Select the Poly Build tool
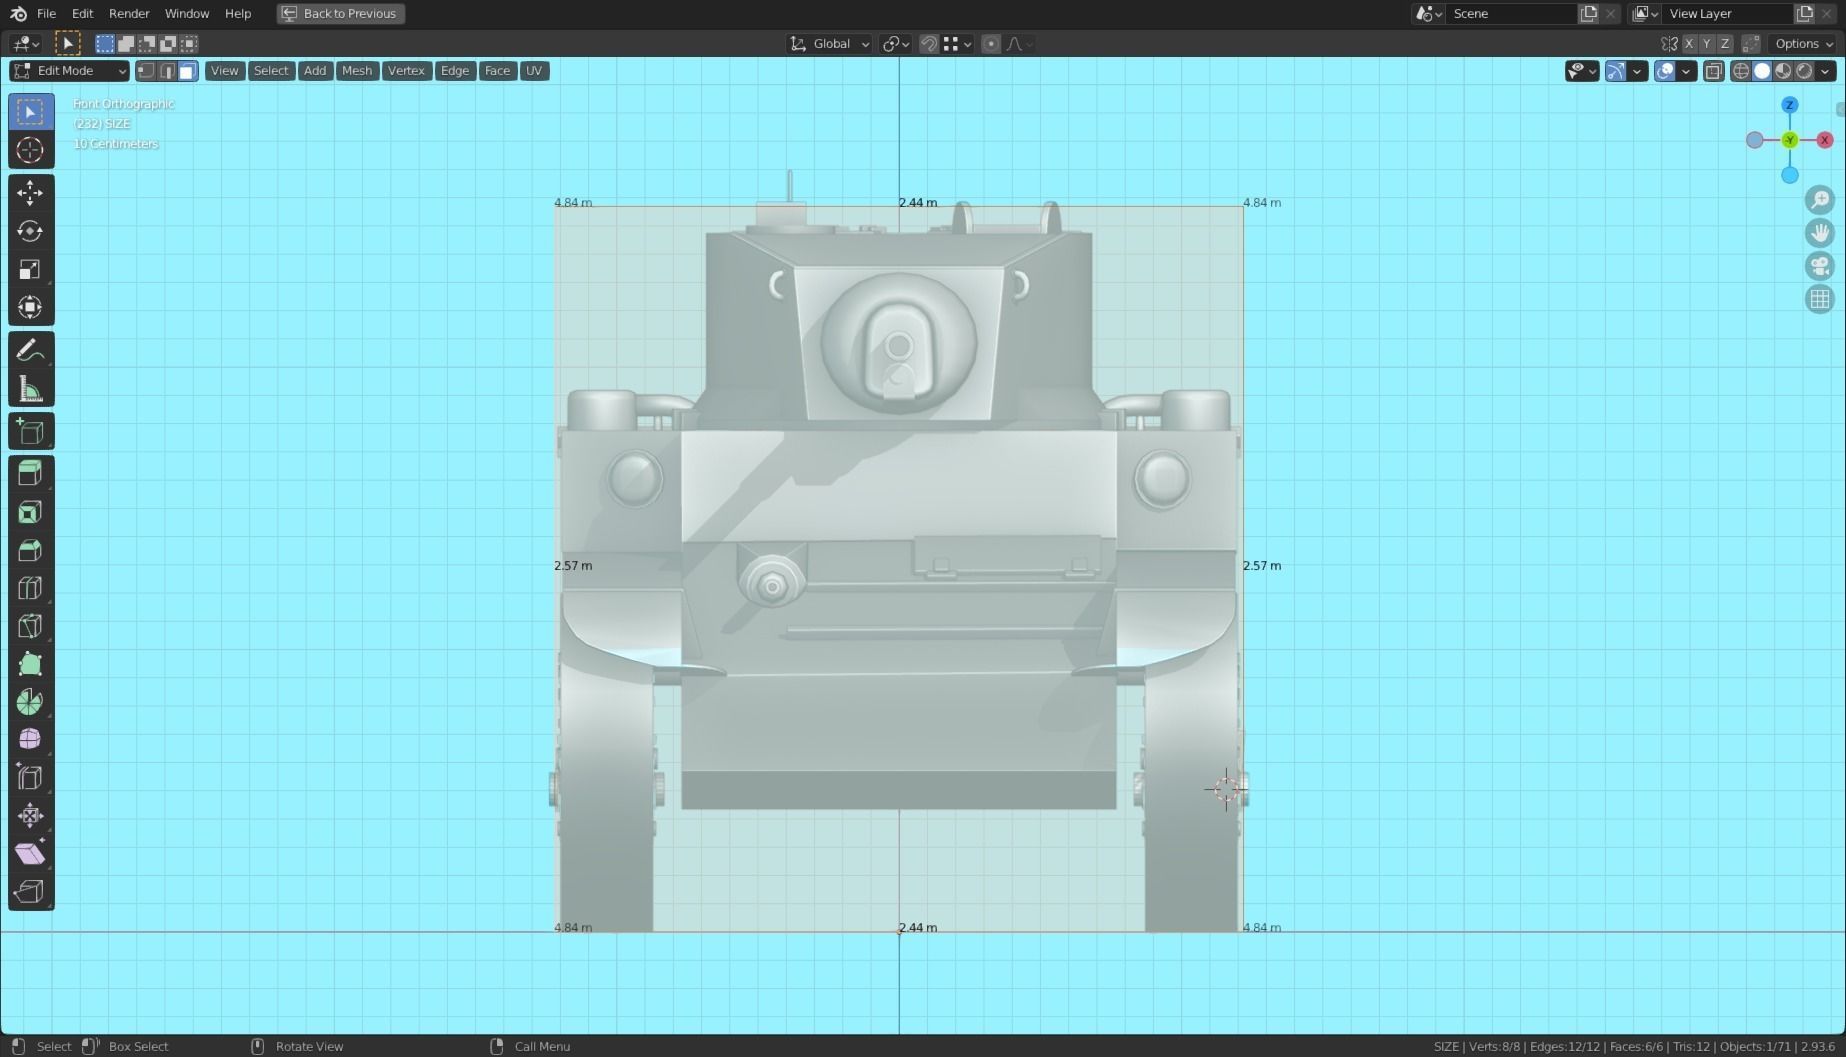The image size is (1846, 1057). pos(30,664)
